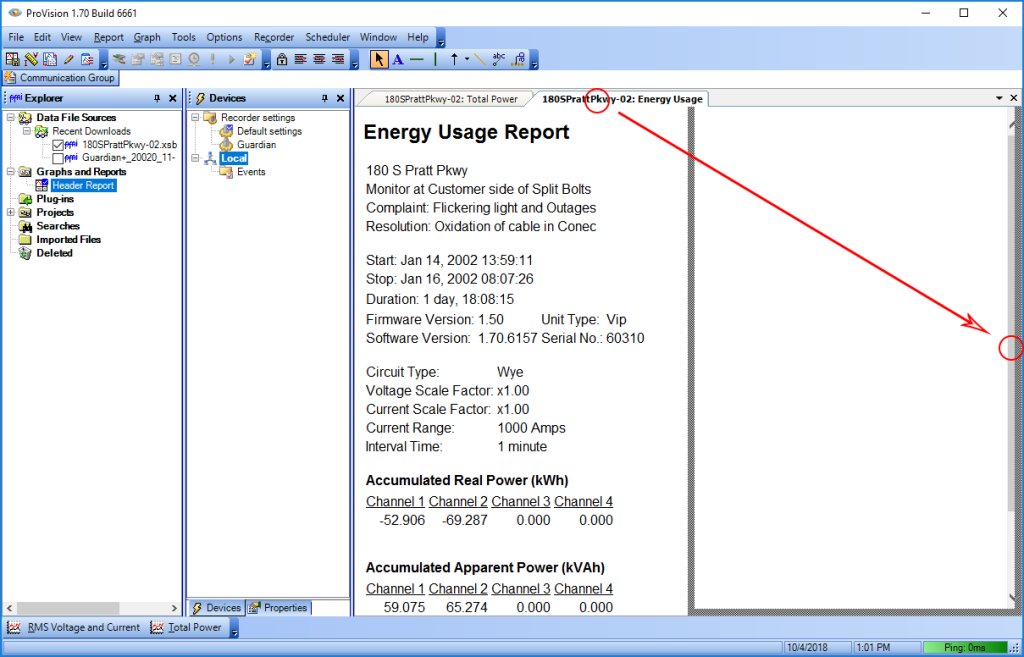The image size is (1024, 657).
Task: Click the ruler measurement icon in toolbar
Action: click(30, 59)
